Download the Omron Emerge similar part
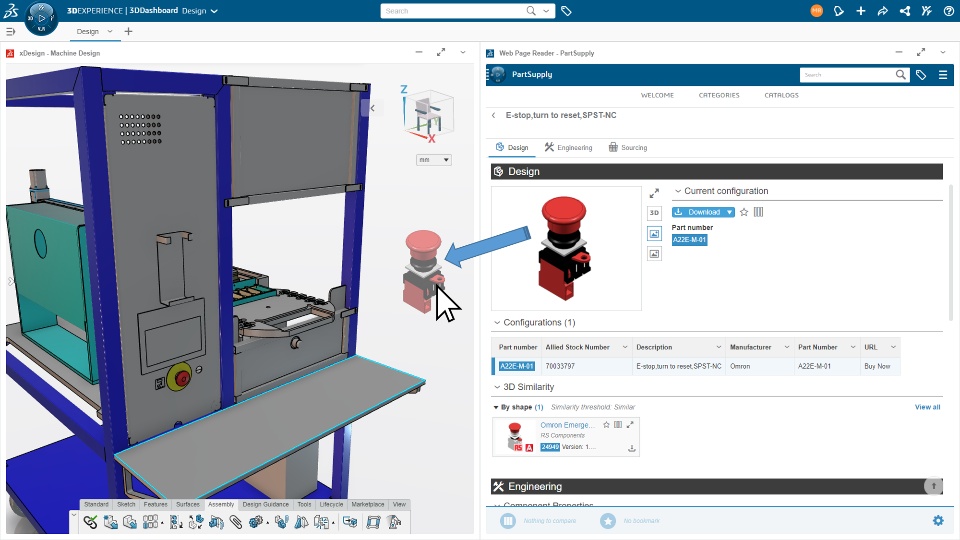This screenshot has width=960, height=540. (x=631, y=449)
